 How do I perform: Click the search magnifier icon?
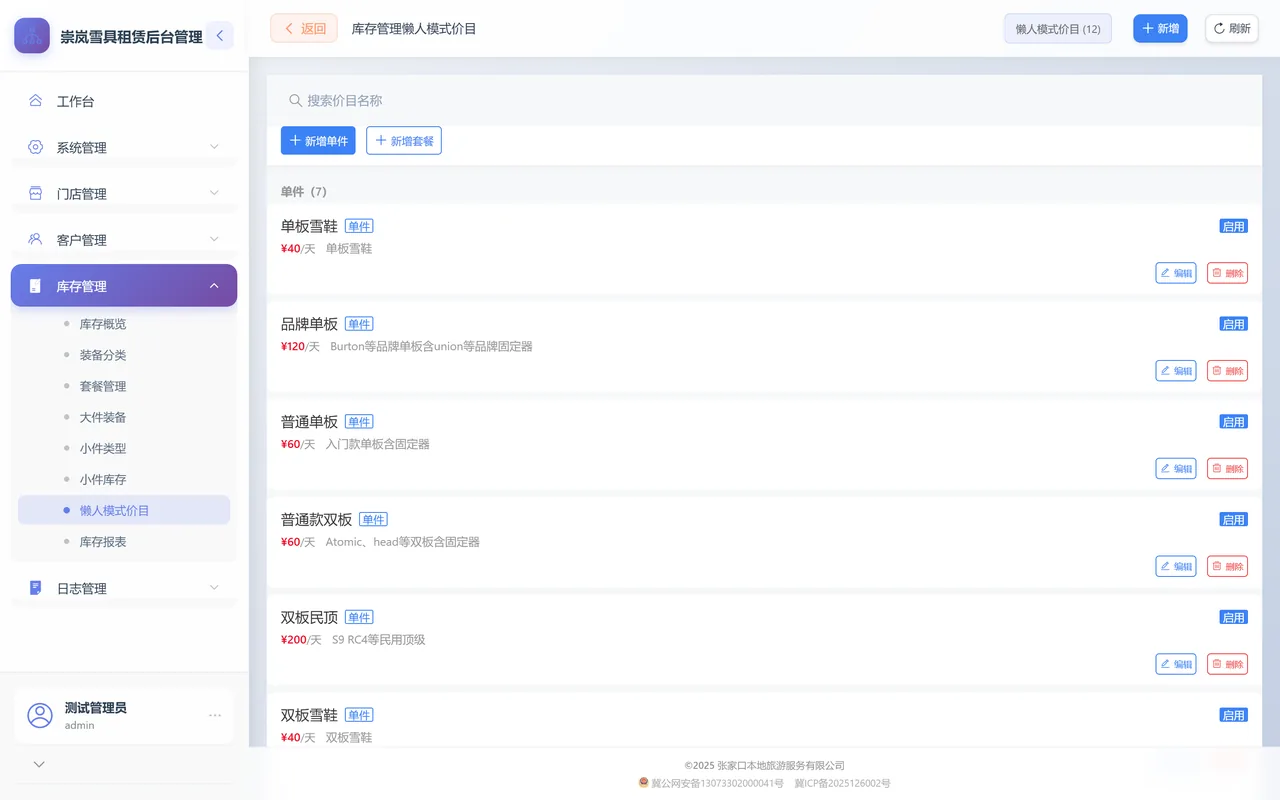pyautogui.click(x=295, y=101)
